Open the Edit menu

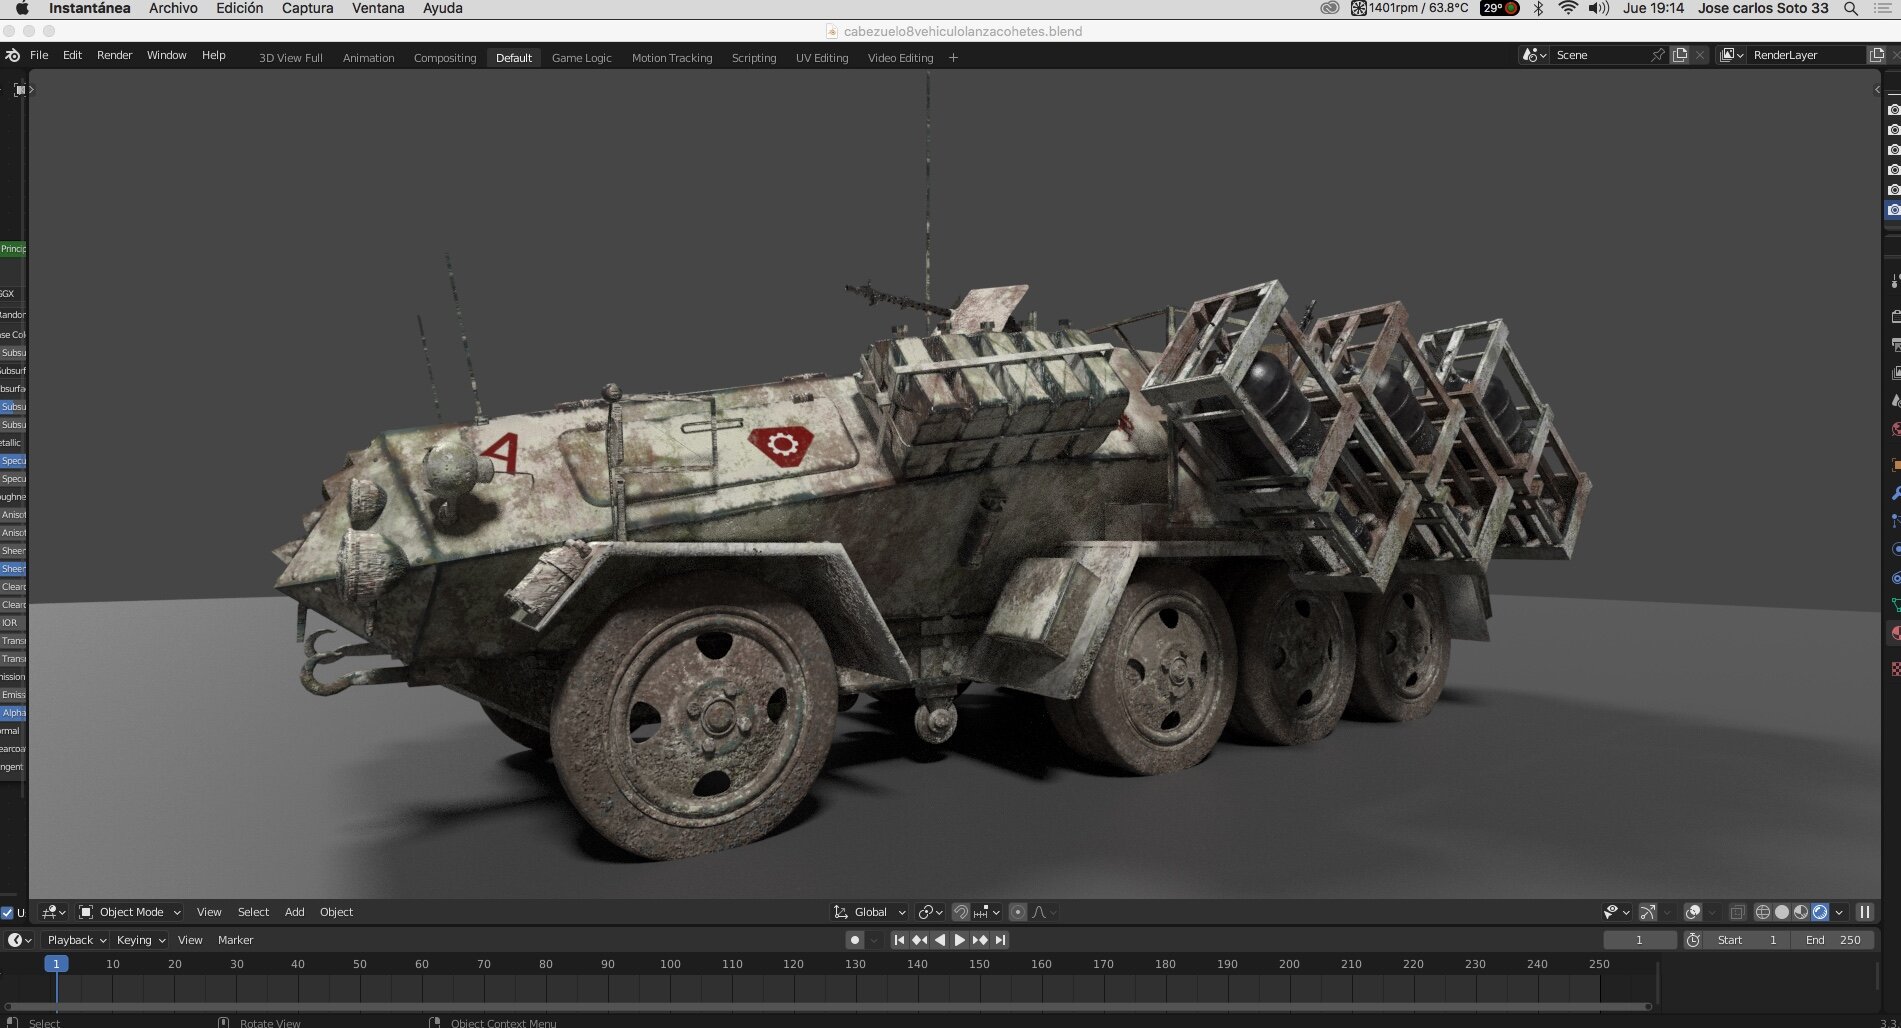pos(72,55)
